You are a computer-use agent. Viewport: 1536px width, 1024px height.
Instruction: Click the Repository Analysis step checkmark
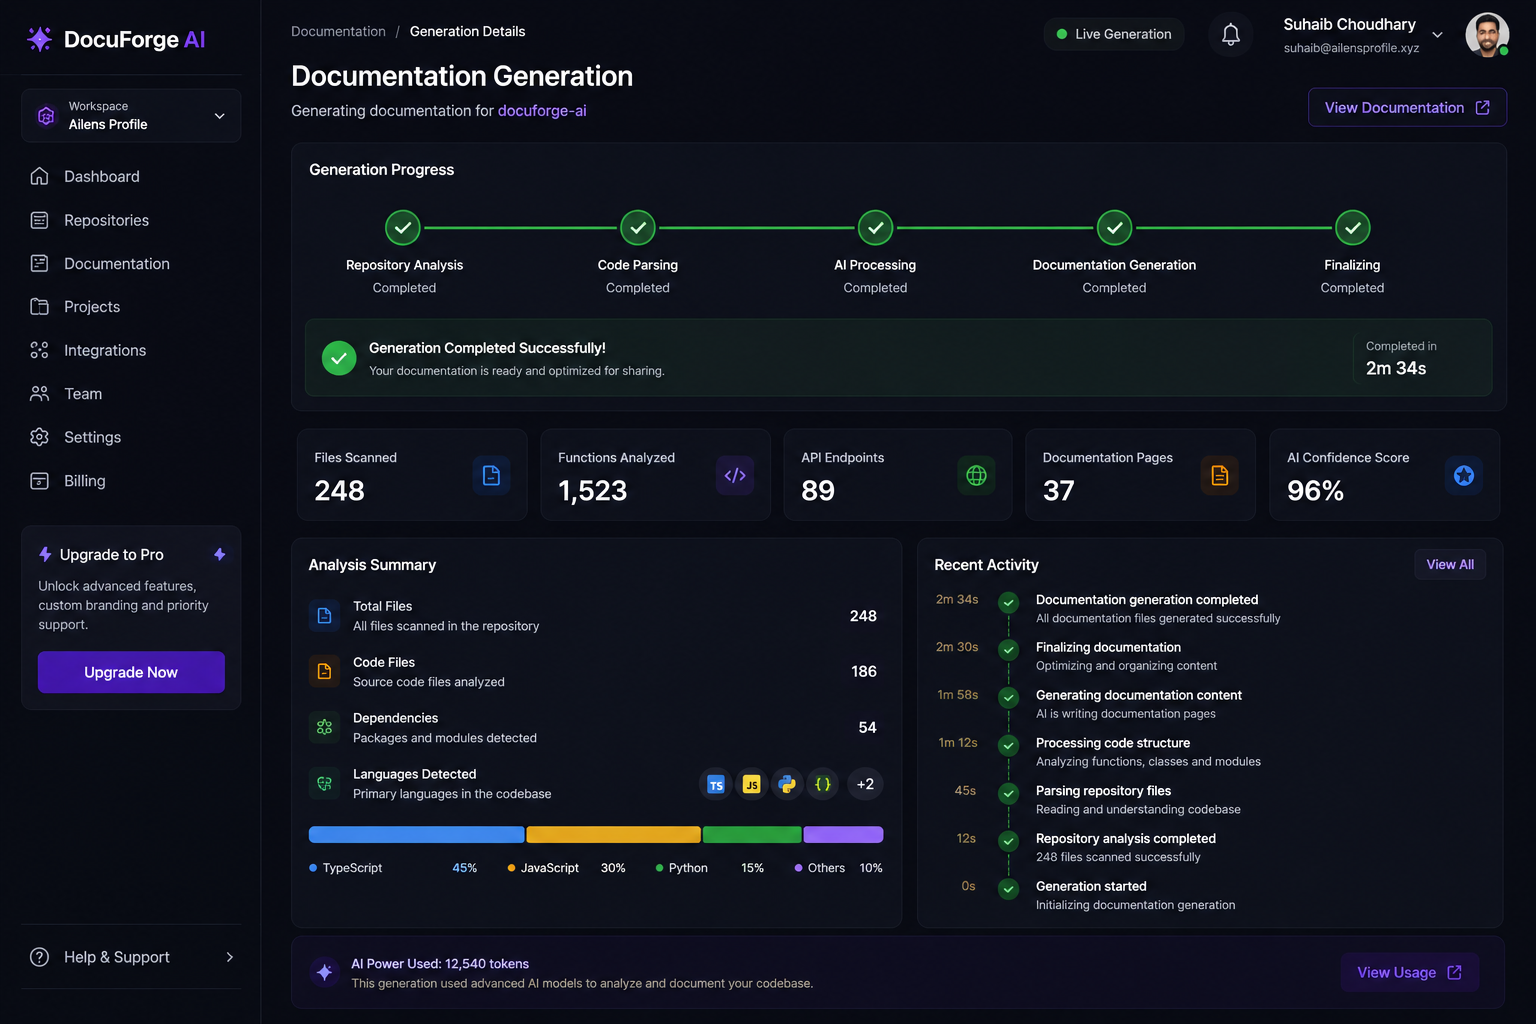point(403,228)
